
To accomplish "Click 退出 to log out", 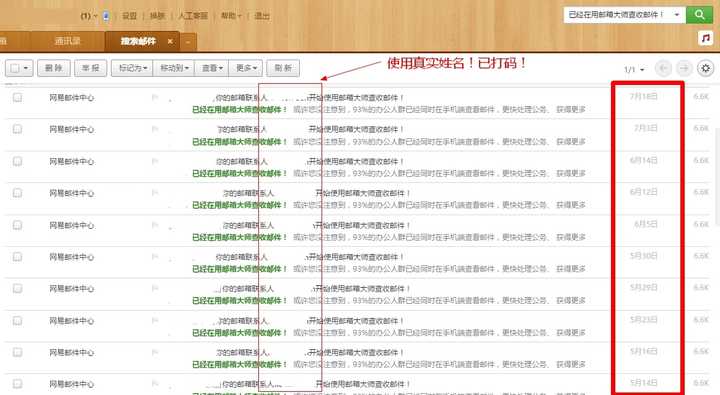I will 262,16.
